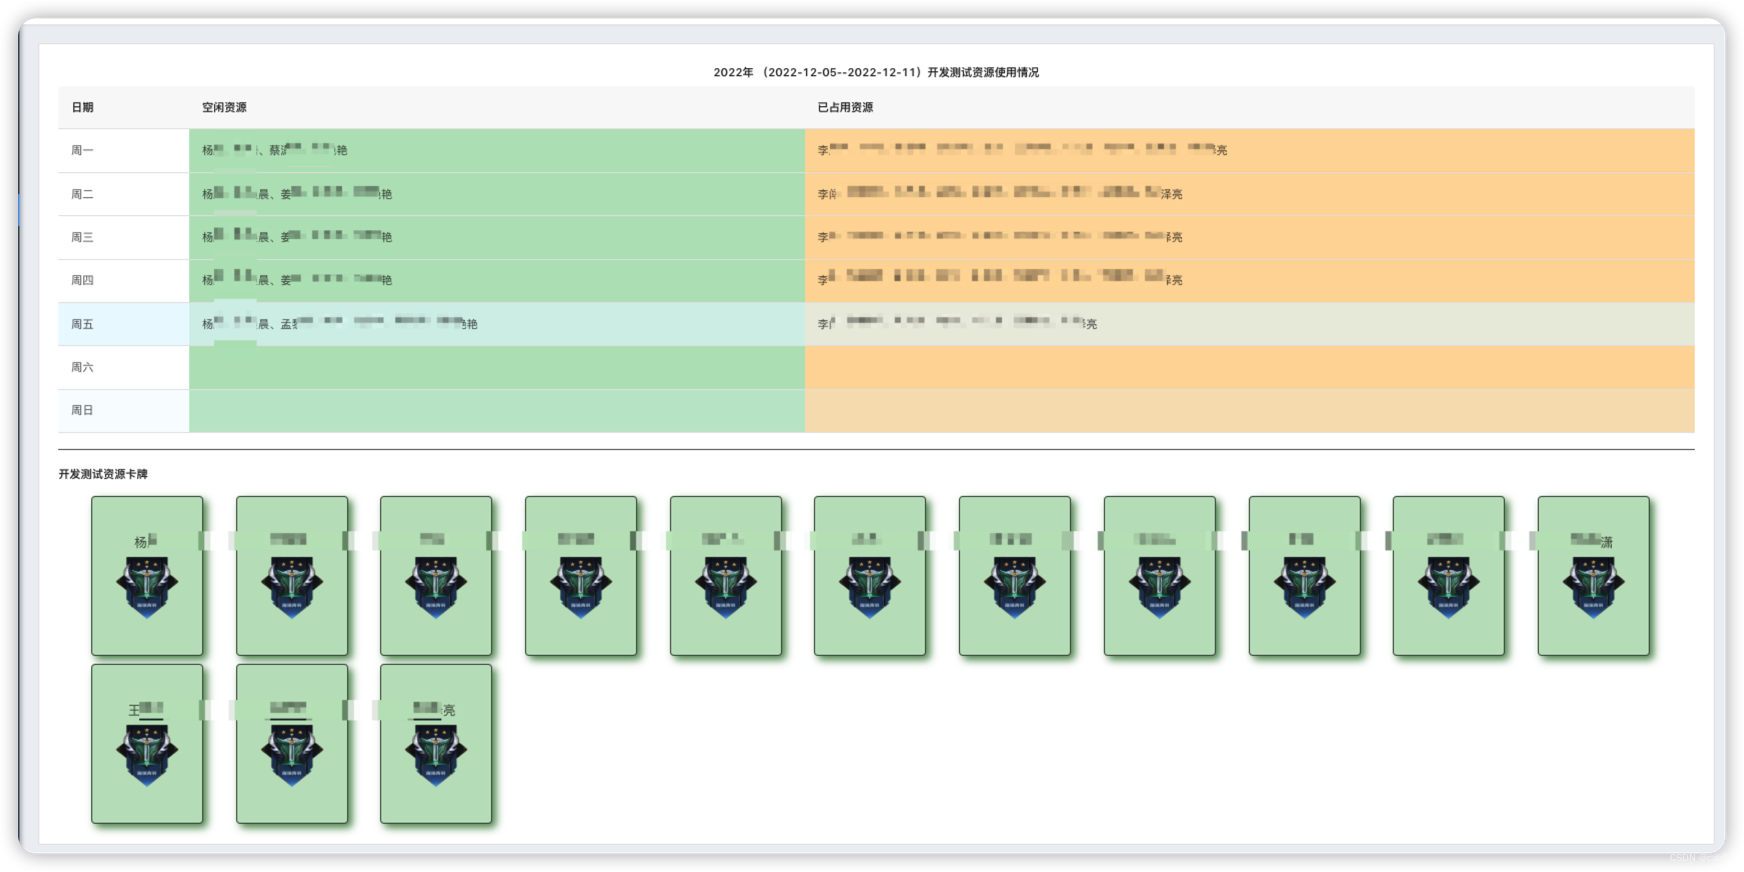Click the free-resources cell in the 周三 row
1744x872 pixels.
click(497, 237)
